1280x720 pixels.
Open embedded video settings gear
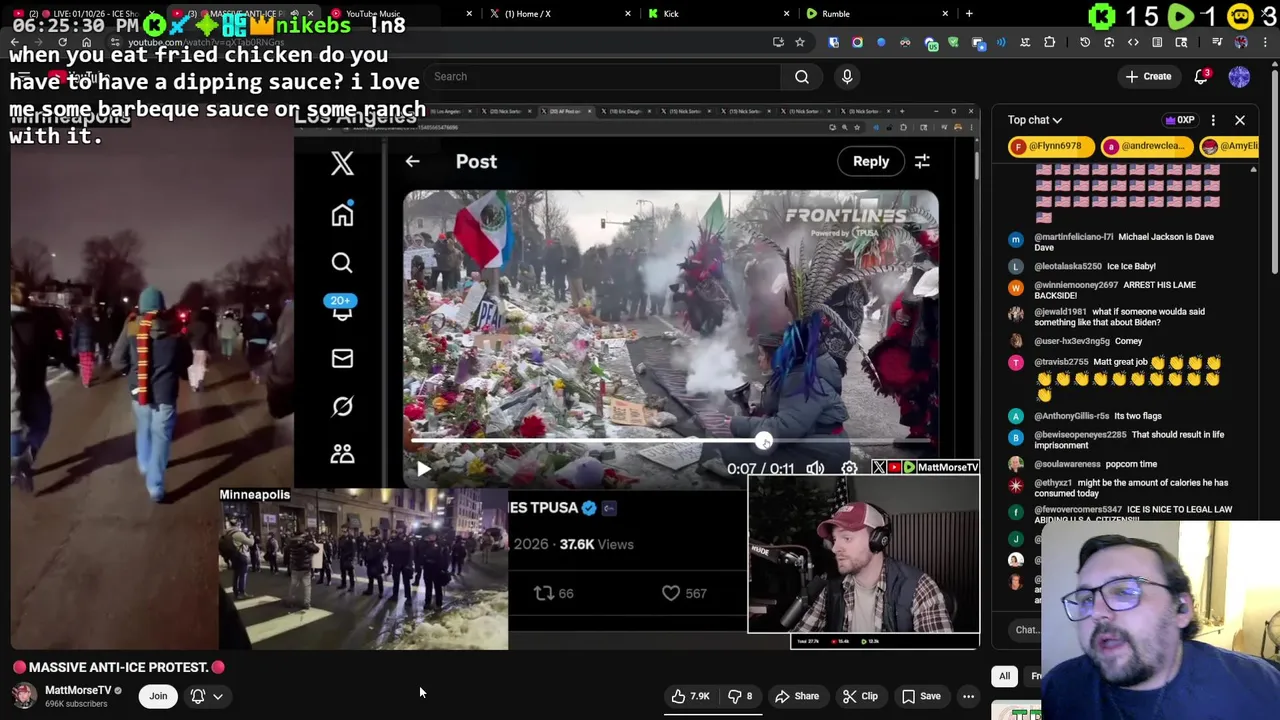click(849, 468)
